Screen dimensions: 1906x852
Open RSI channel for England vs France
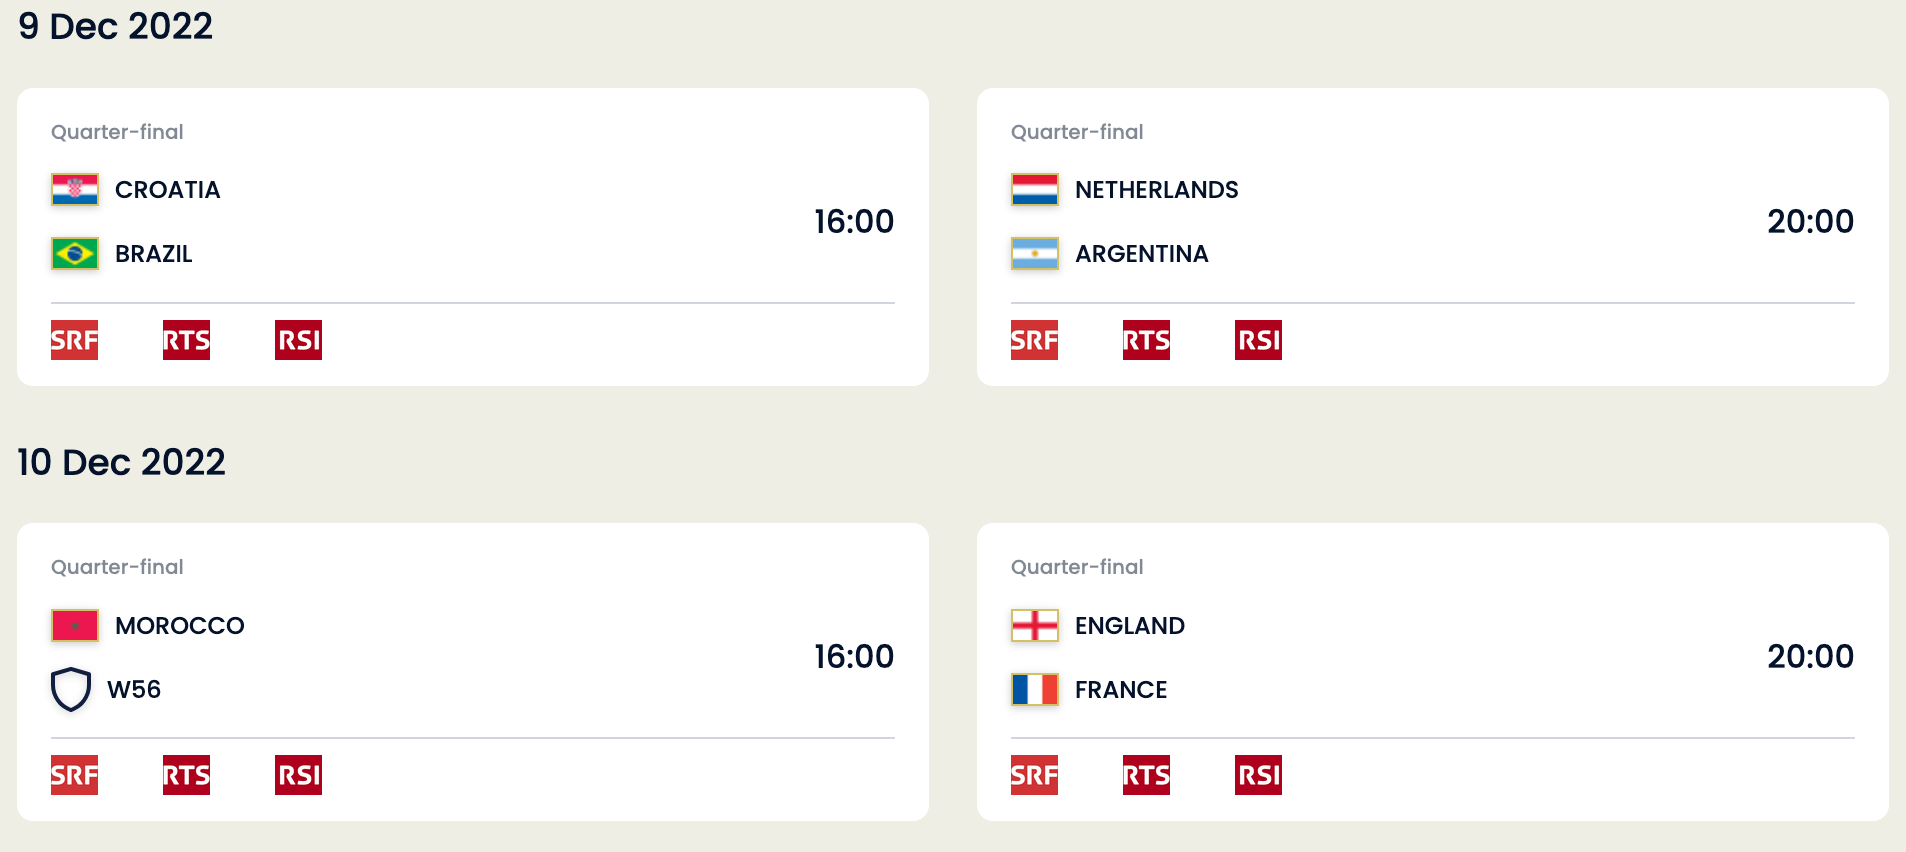coord(1259,775)
